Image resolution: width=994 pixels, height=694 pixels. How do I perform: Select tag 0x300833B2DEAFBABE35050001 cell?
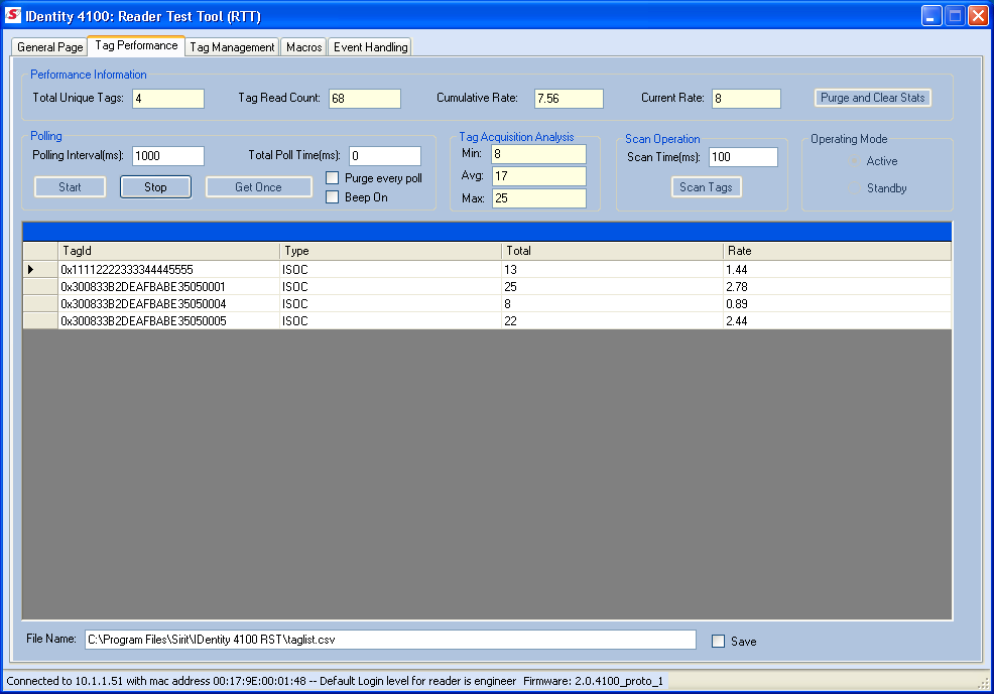[169, 286]
